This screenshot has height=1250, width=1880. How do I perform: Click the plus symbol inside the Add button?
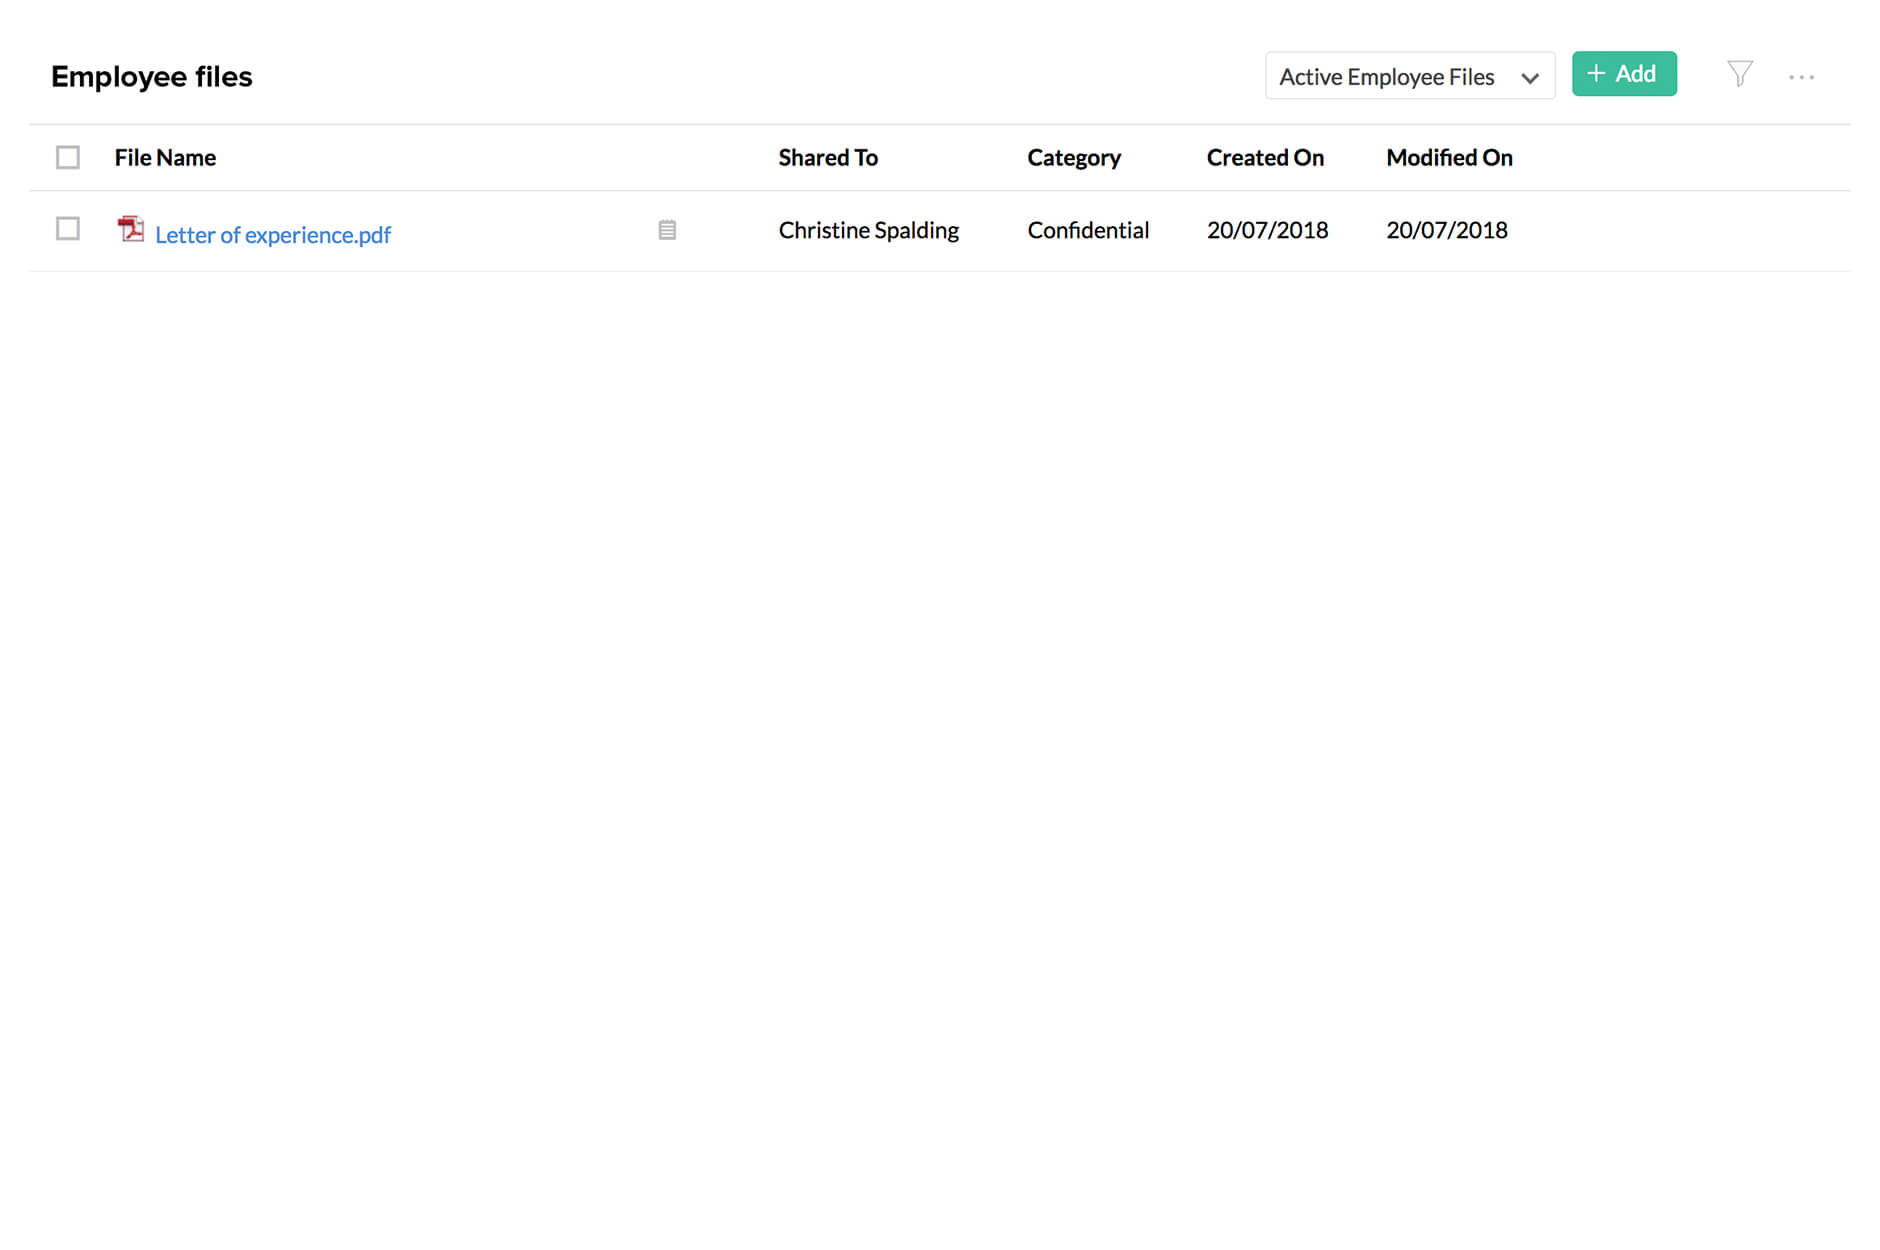click(1597, 73)
